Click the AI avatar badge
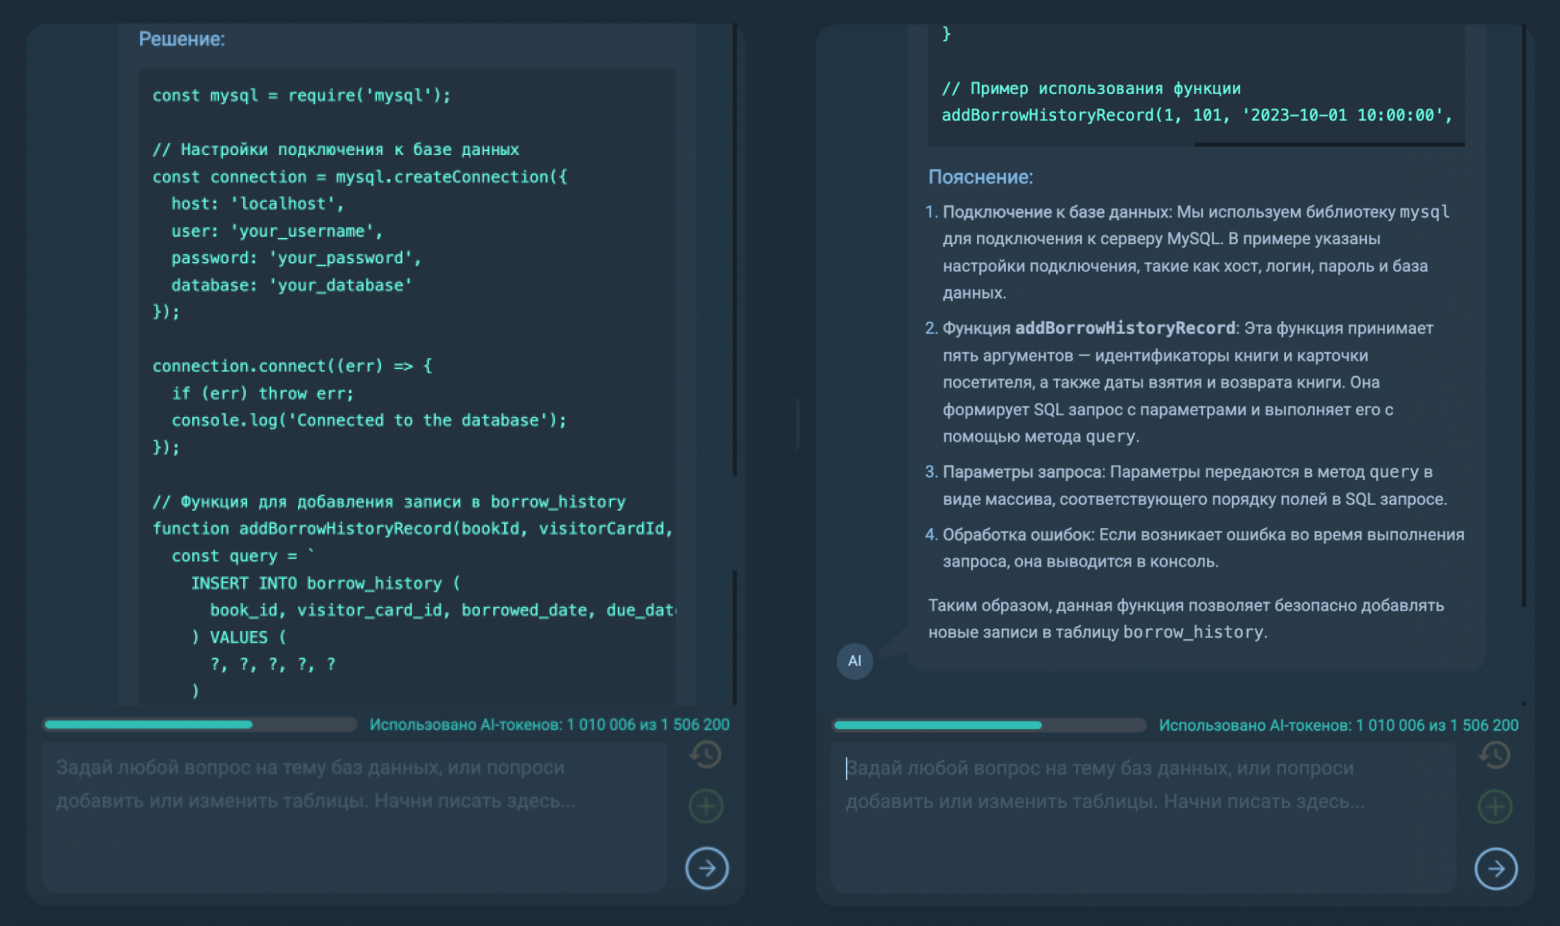The image size is (1560, 926). point(854,661)
